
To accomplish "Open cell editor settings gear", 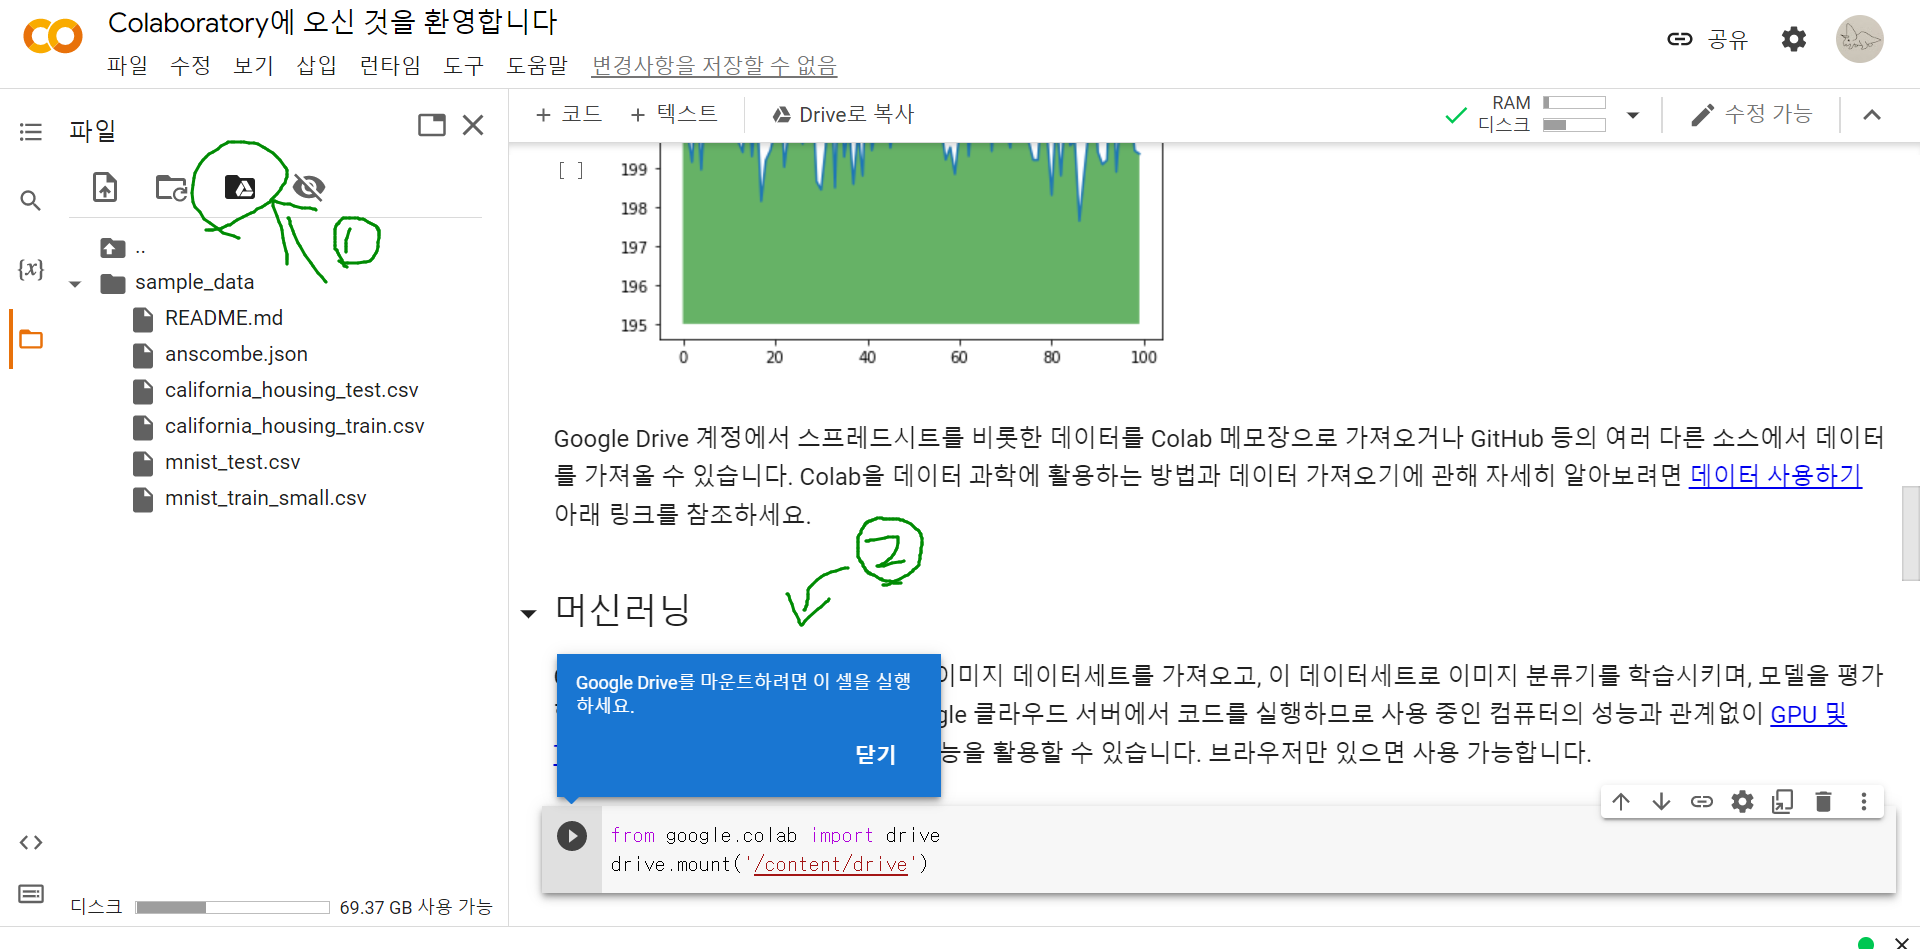I will (1742, 802).
